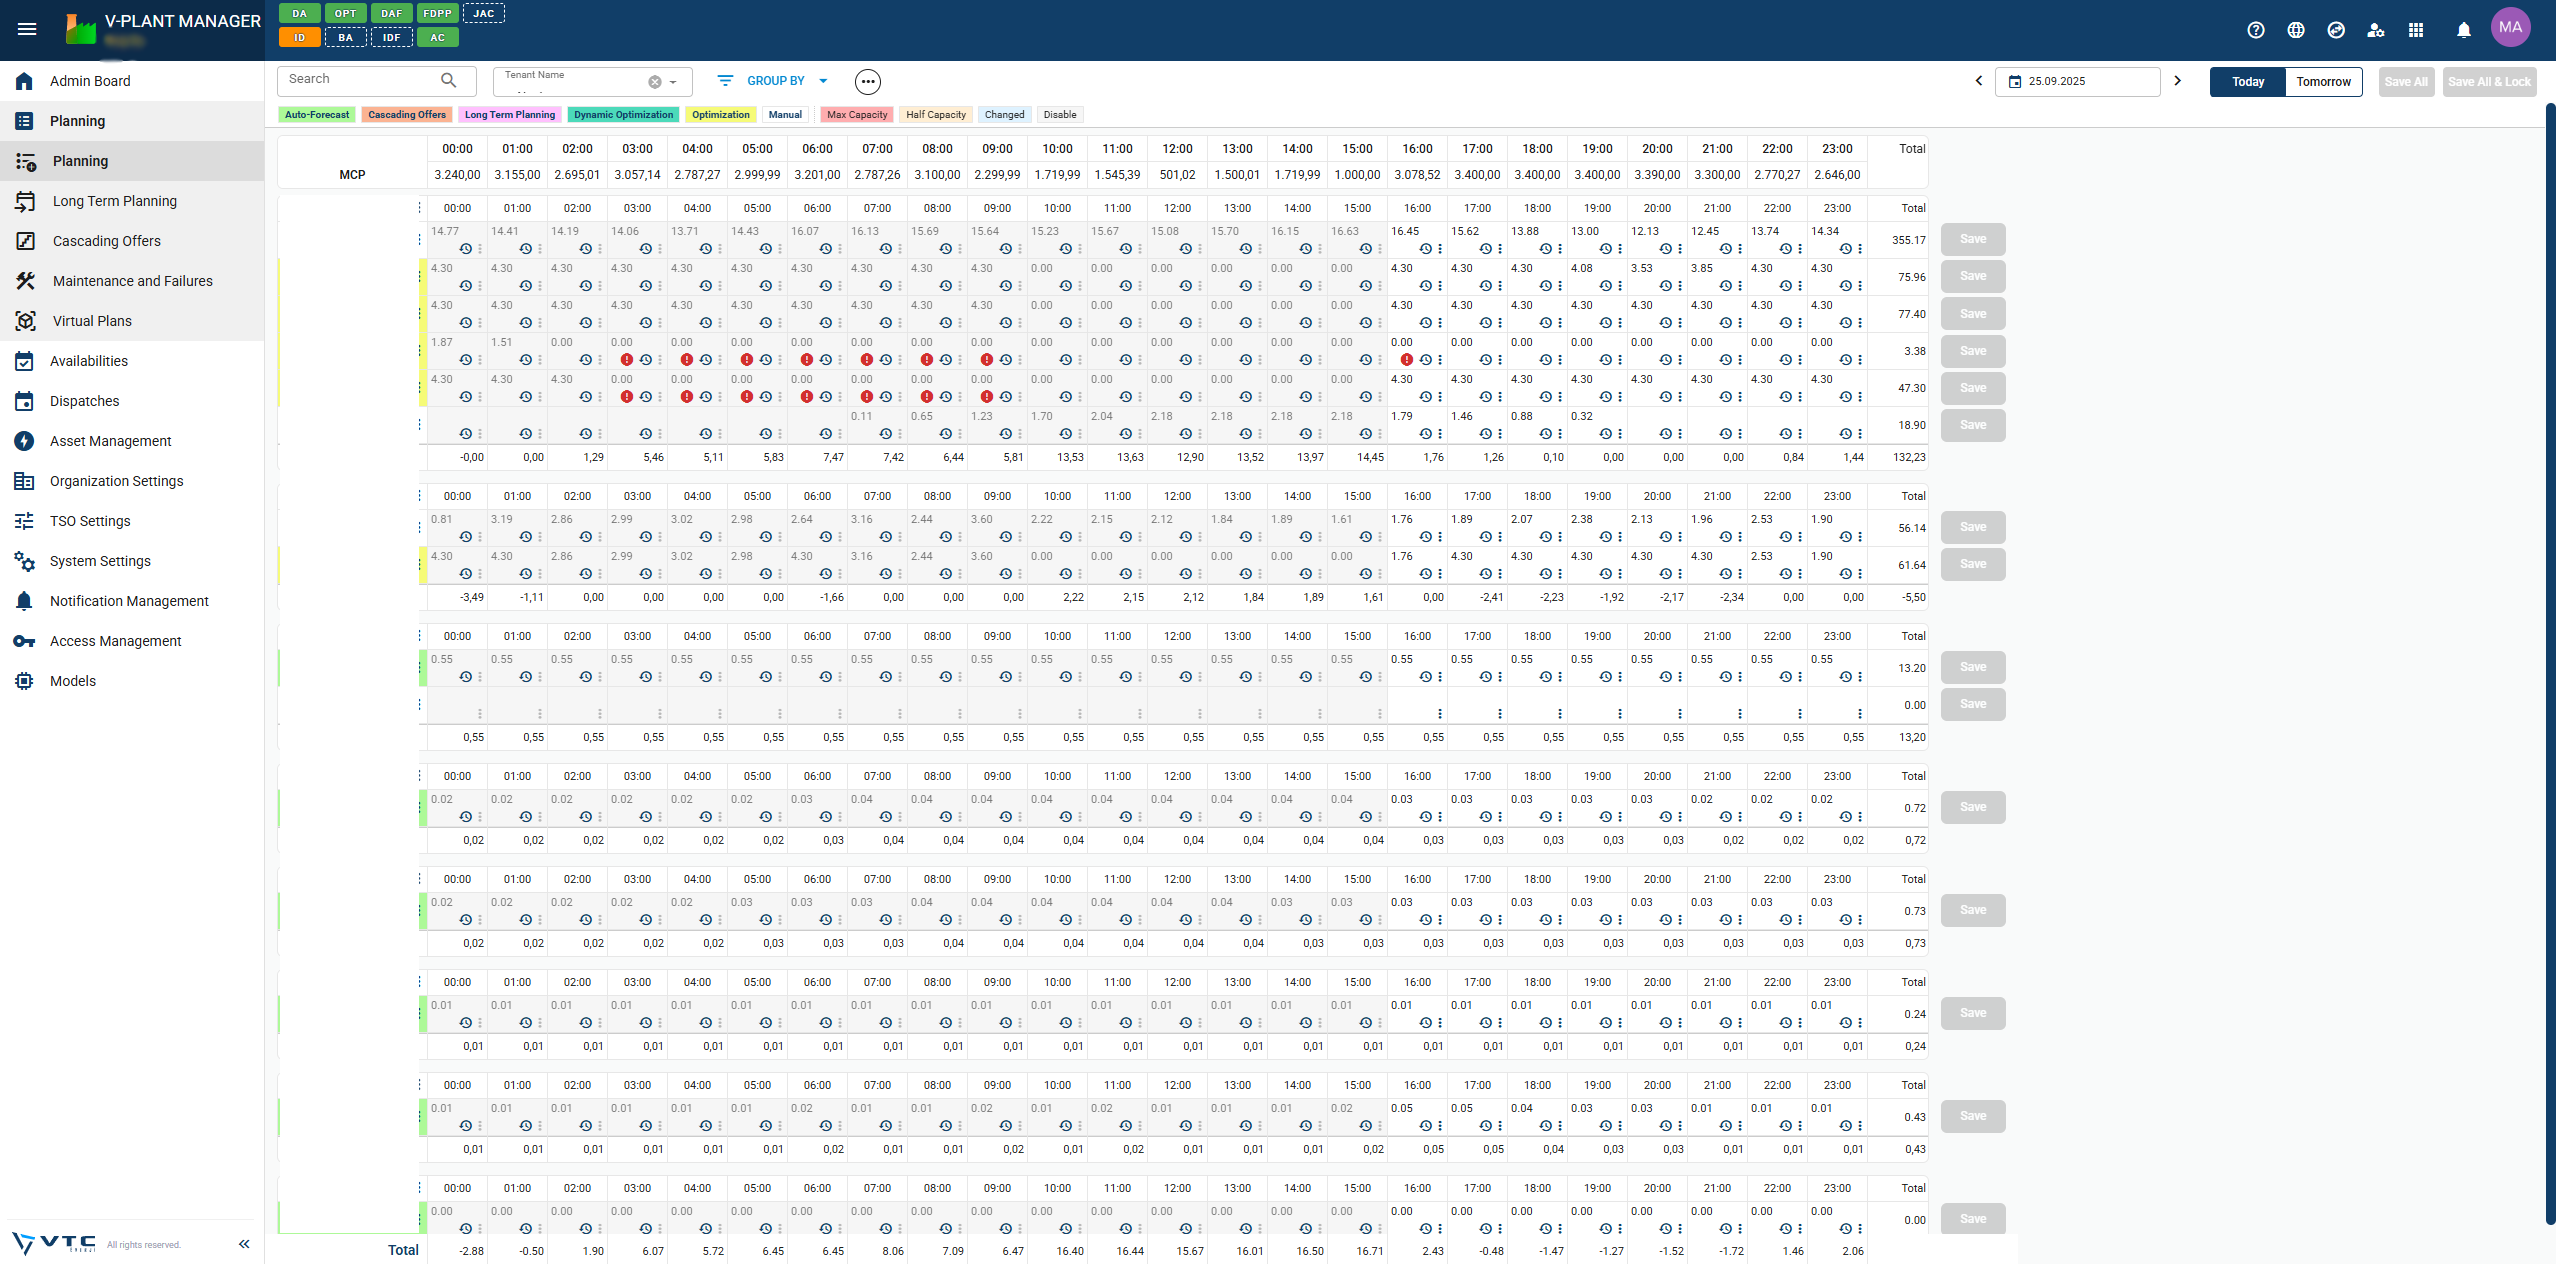Switch to Tomorrow view
This screenshot has height=1264, width=2556.
click(2323, 82)
